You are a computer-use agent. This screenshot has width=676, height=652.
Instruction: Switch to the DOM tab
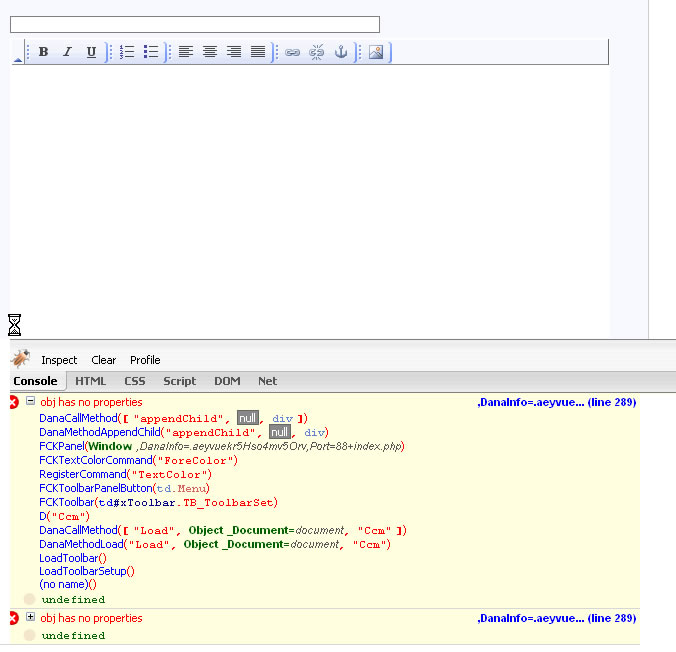pyautogui.click(x=227, y=381)
